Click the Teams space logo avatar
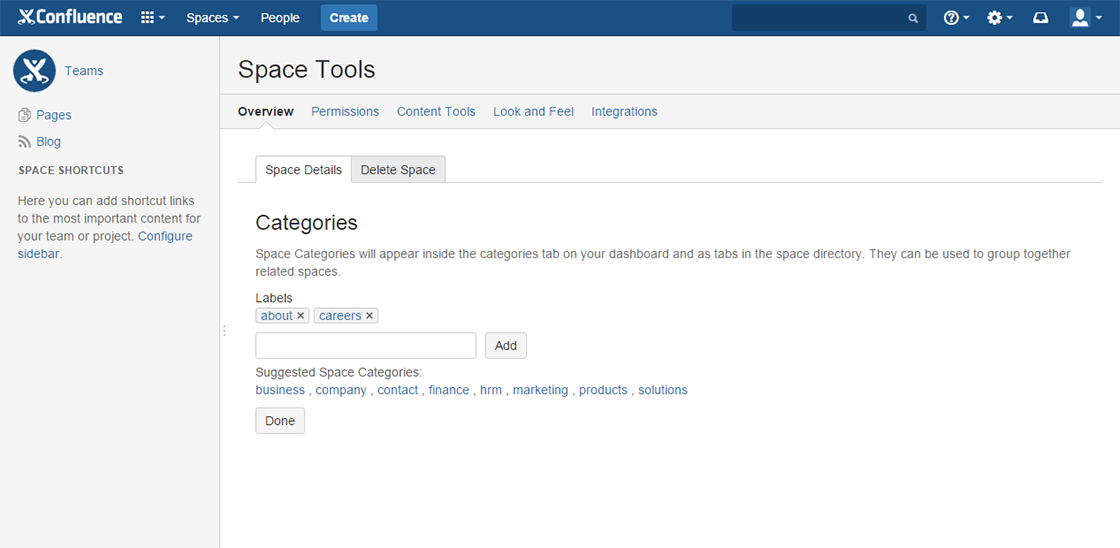 pyautogui.click(x=34, y=71)
